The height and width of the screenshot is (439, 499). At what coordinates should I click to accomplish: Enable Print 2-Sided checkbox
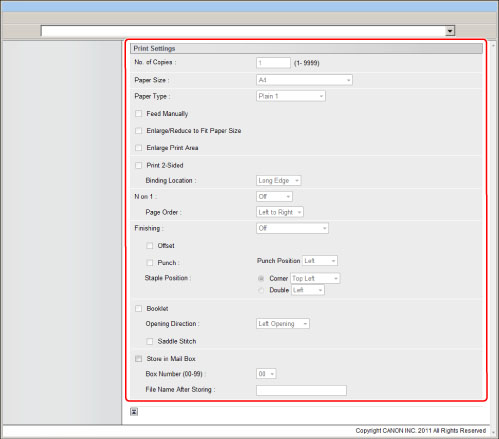[x=139, y=165]
